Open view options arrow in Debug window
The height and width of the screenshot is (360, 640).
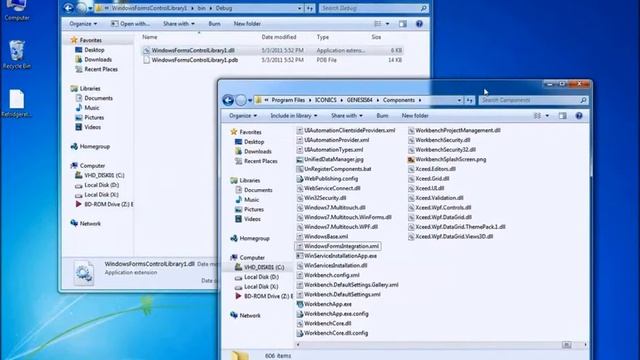coord(387,24)
